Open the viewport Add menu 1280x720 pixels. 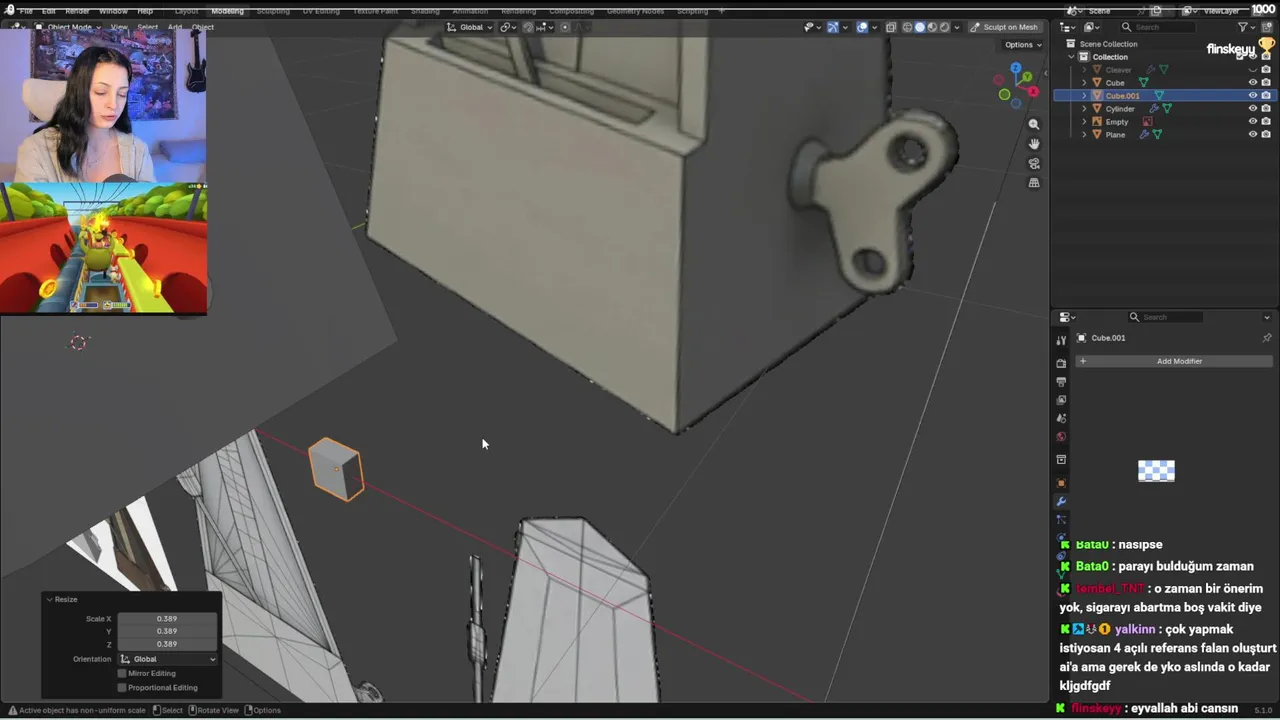(x=175, y=27)
